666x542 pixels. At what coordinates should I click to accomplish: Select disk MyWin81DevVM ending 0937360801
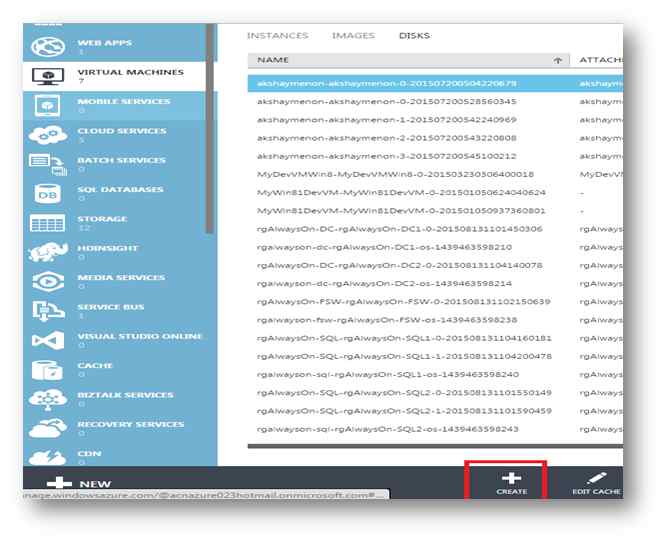(x=401, y=211)
